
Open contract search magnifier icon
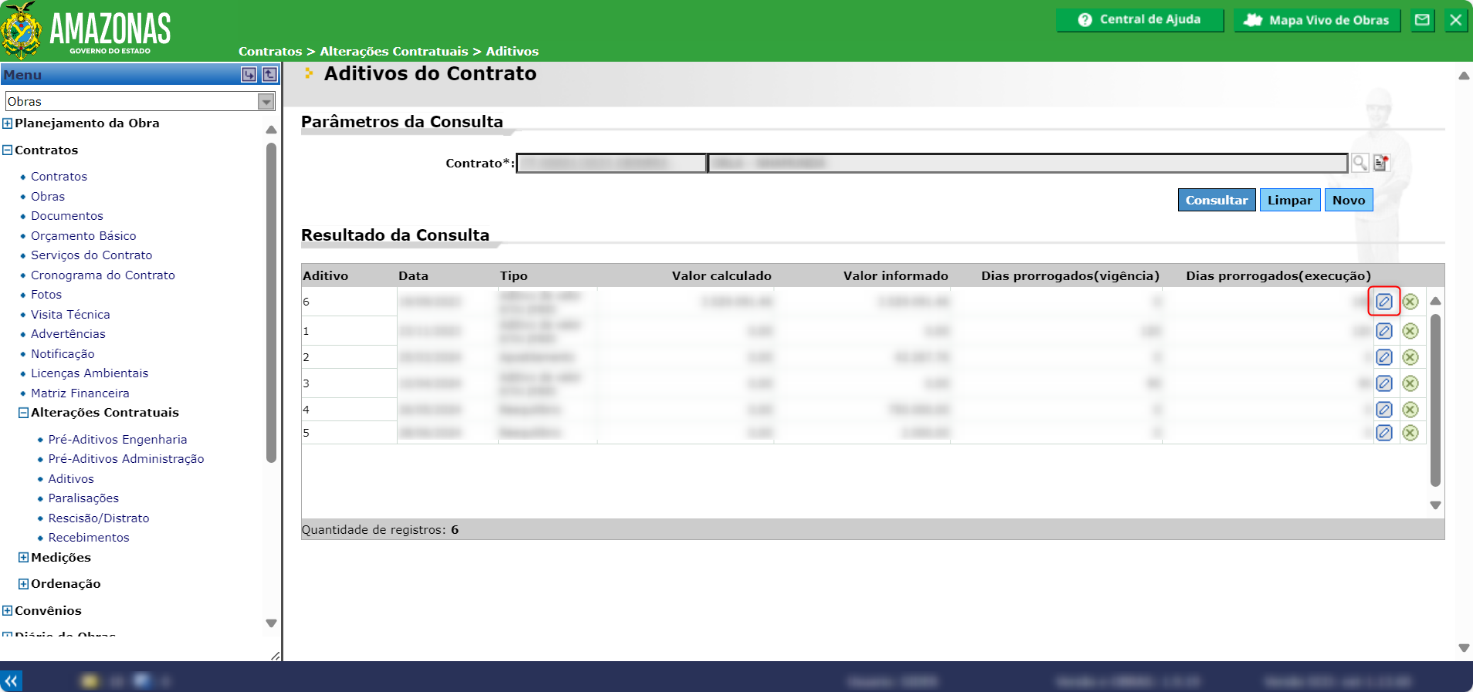pyautogui.click(x=1360, y=163)
